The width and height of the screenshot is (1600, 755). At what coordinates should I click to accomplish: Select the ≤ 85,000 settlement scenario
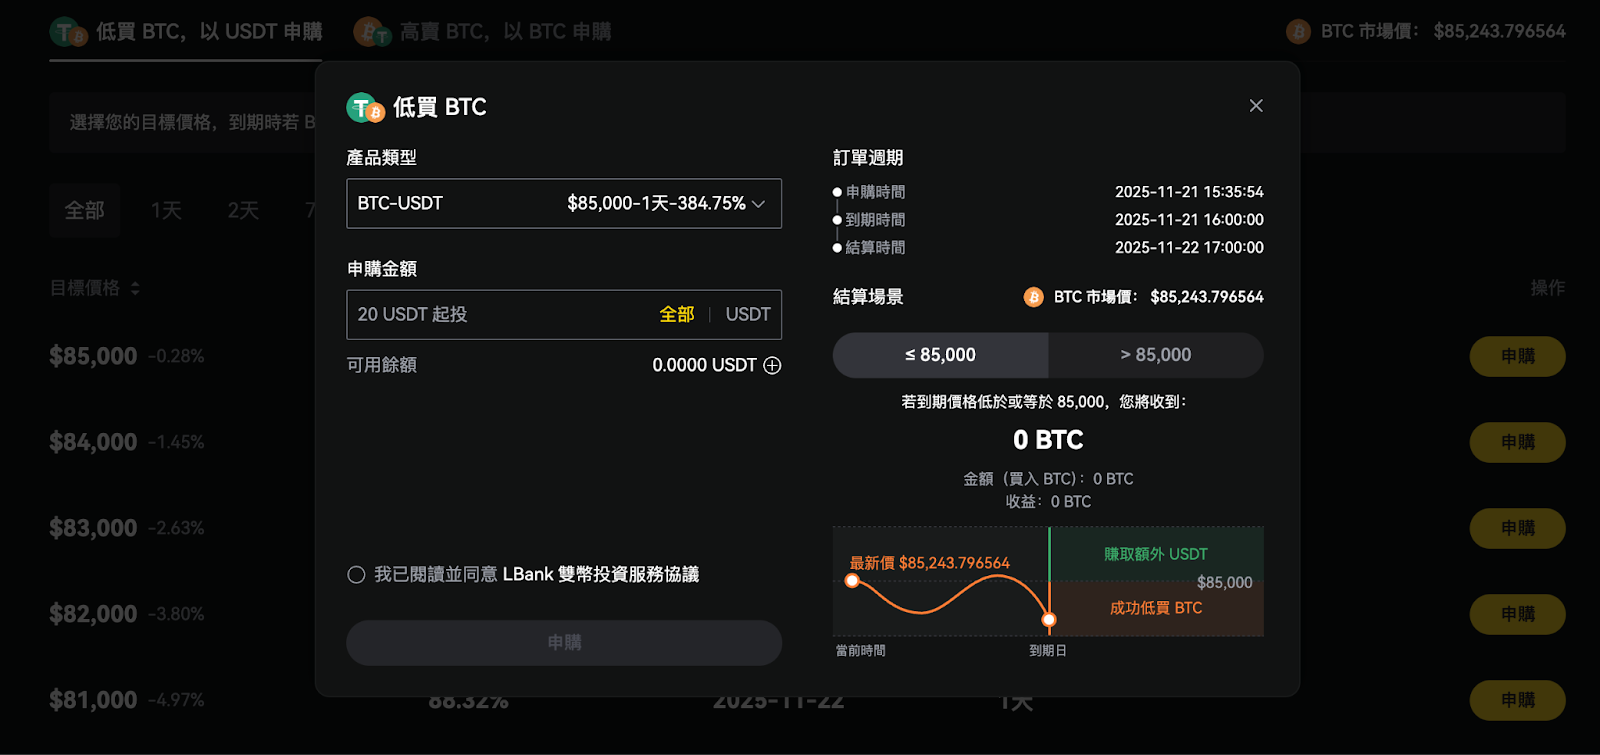click(x=940, y=355)
